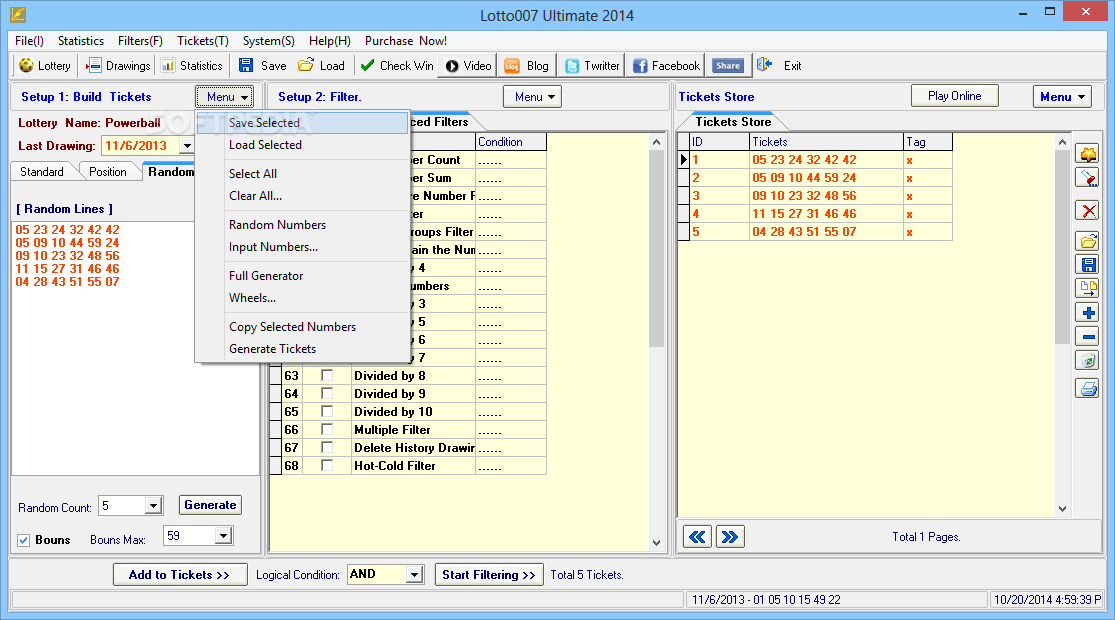This screenshot has width=1115, height=620.
Task: Click the Check Win green checkmark
Action: point(367,65)
